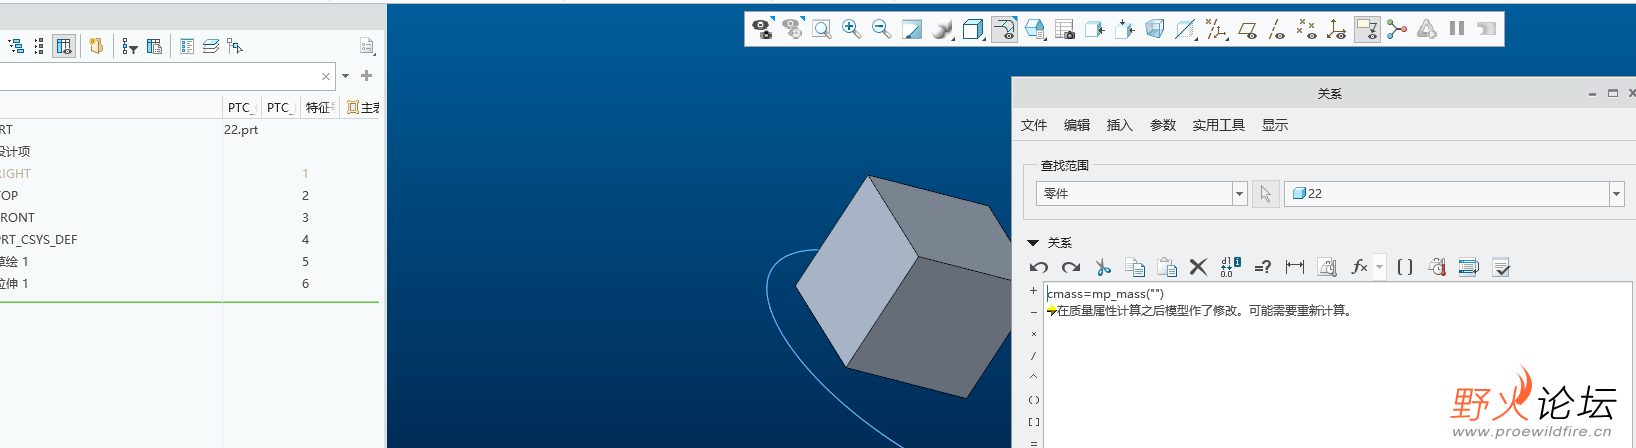Insert a divide slash operator
The width and height of the screenshot is (1636, 448).
click(1034, 356)
